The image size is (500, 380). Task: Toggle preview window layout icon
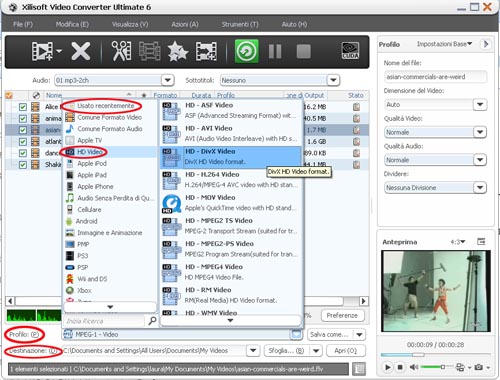481,241
